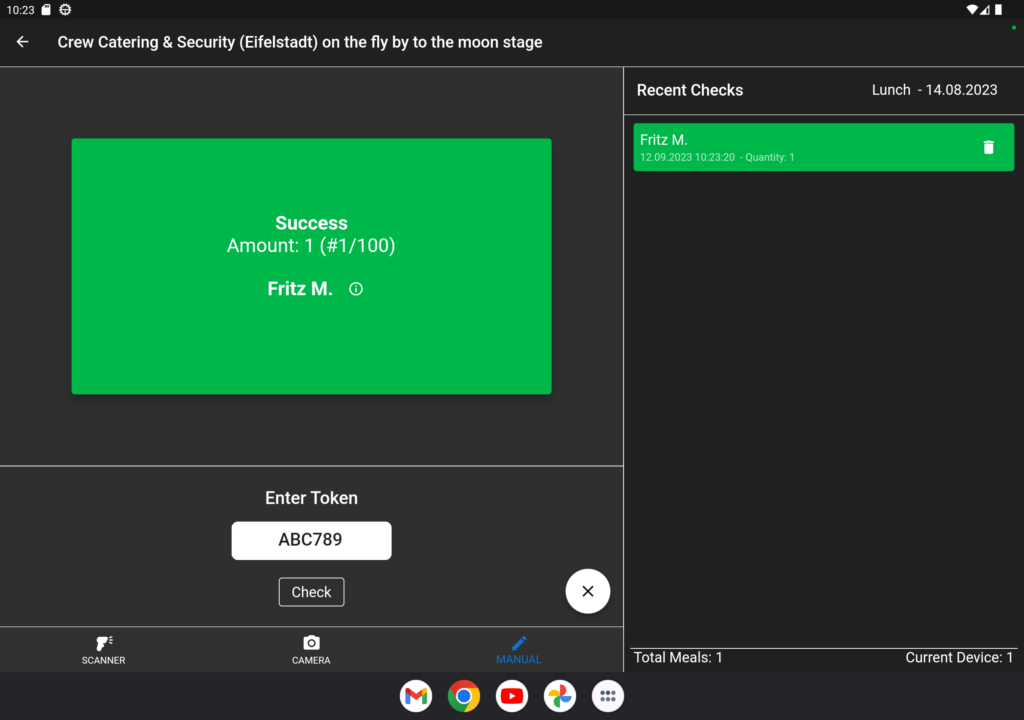Open Google Photos from the taskbar

560,696
